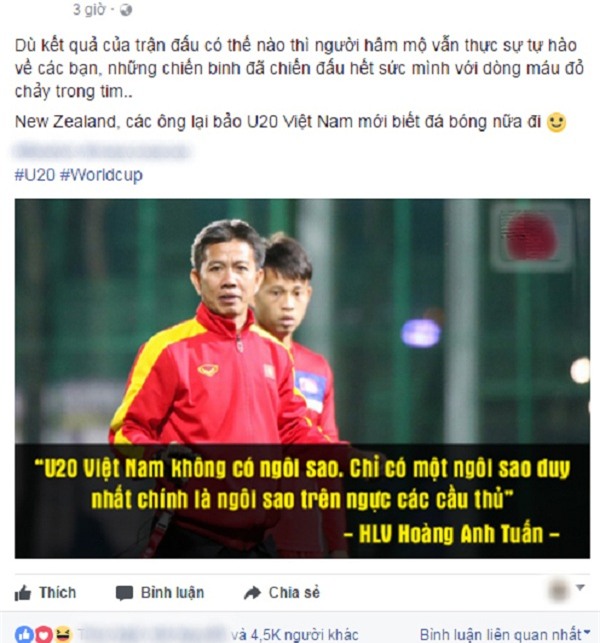The image size is (600, 643).
Task: Open the blurred profile avatar selector
Action: tap(559, 591)
